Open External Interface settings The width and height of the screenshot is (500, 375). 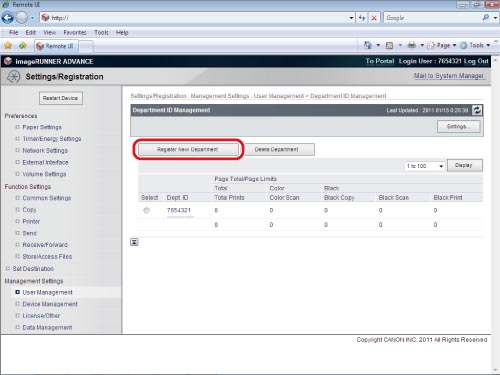point(45,162)
